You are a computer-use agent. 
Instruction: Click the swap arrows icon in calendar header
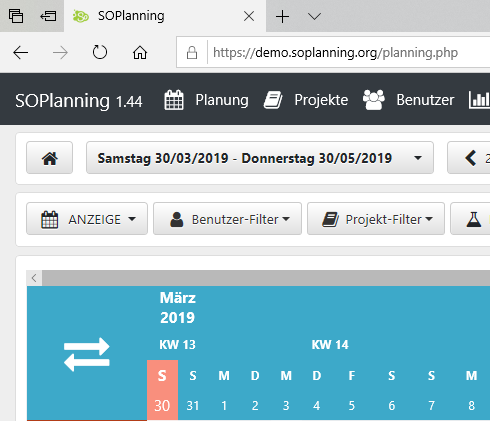(87, 354)
